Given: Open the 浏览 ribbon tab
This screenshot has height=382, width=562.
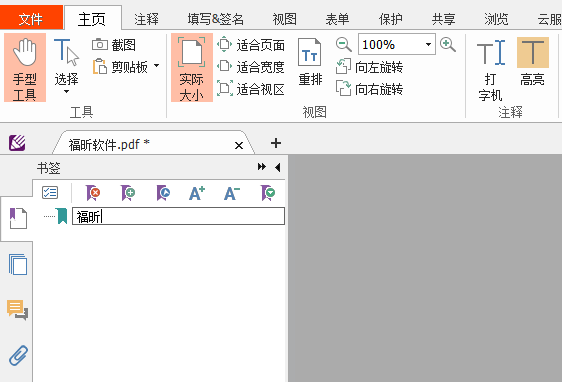Looking at the screenshot, I should click(x=496, y=19).
